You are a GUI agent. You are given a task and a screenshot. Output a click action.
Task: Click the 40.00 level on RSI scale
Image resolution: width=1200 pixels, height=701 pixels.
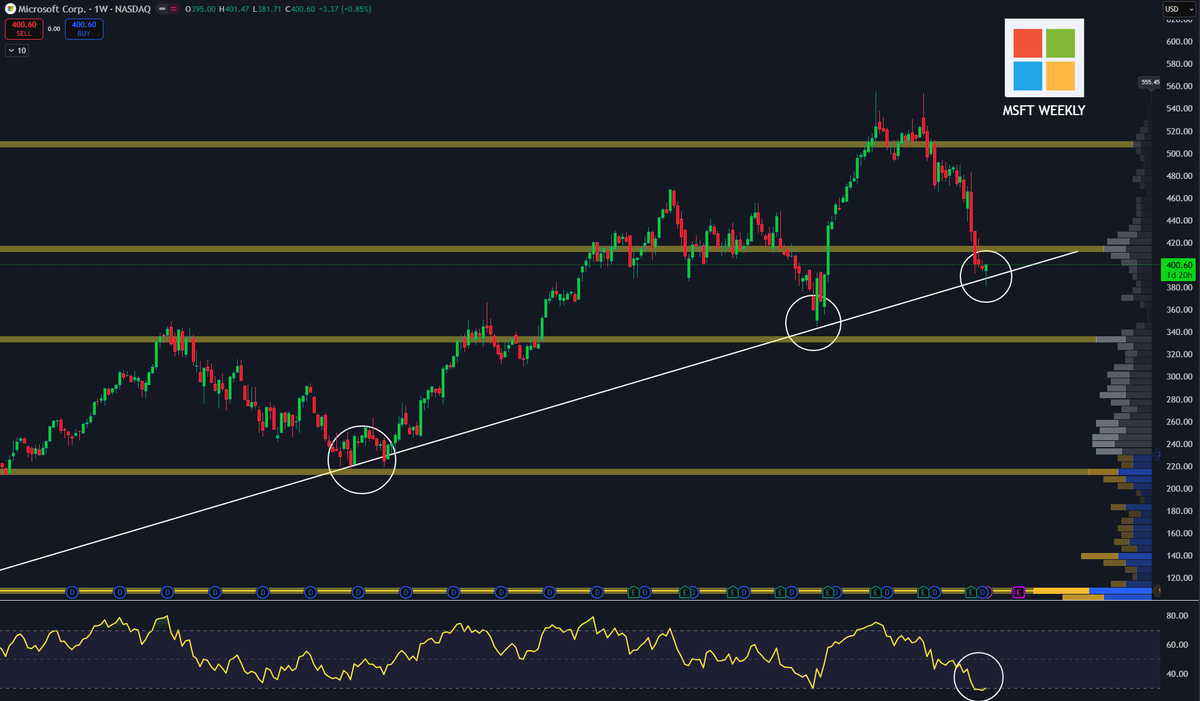click(x=1177, y=674)
